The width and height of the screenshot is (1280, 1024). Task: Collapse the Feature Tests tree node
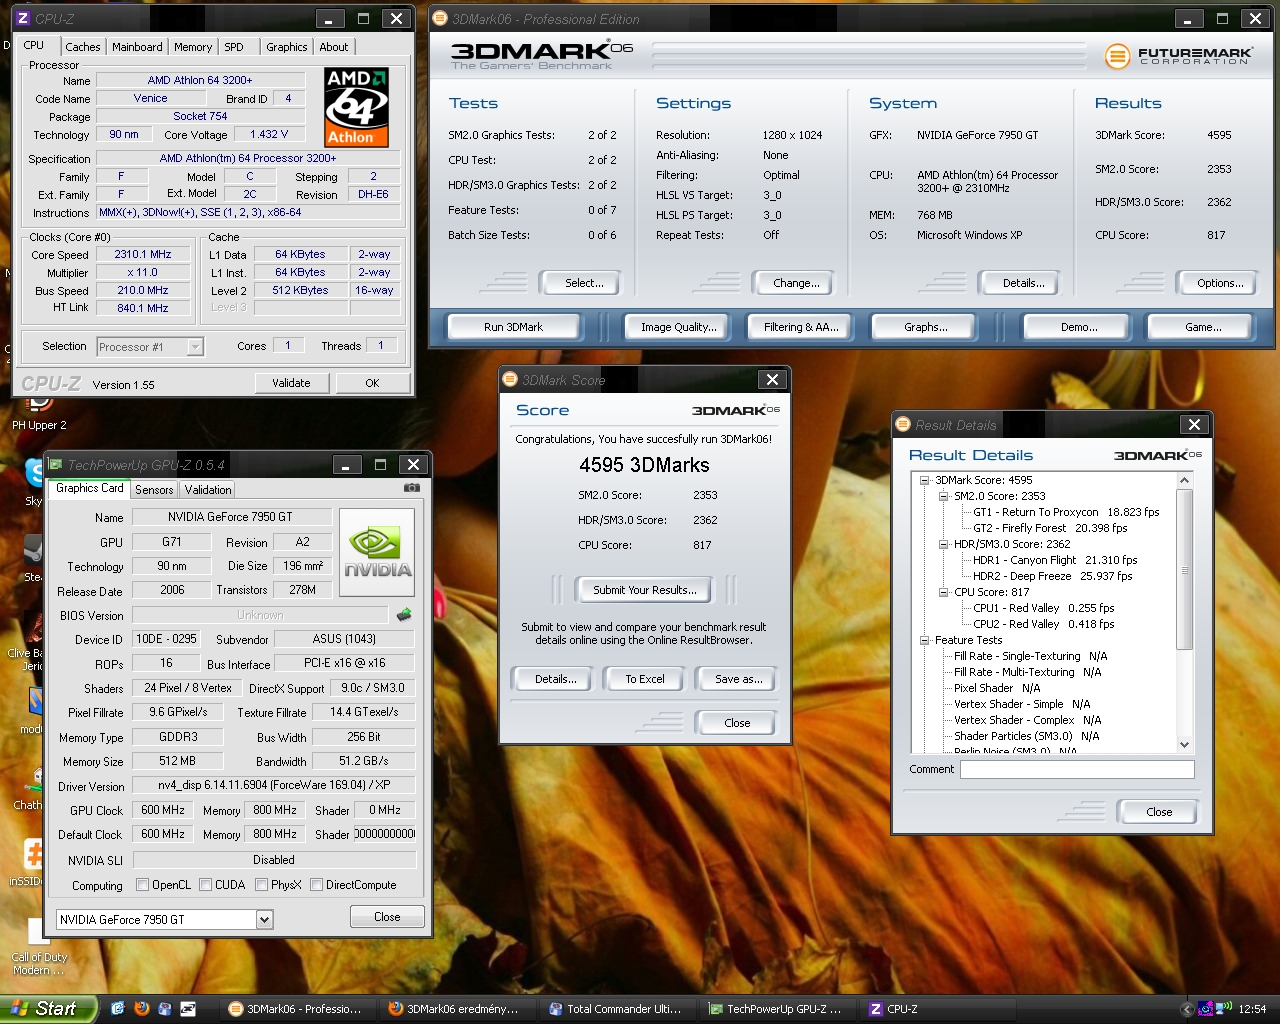click(x=925, y=640)
